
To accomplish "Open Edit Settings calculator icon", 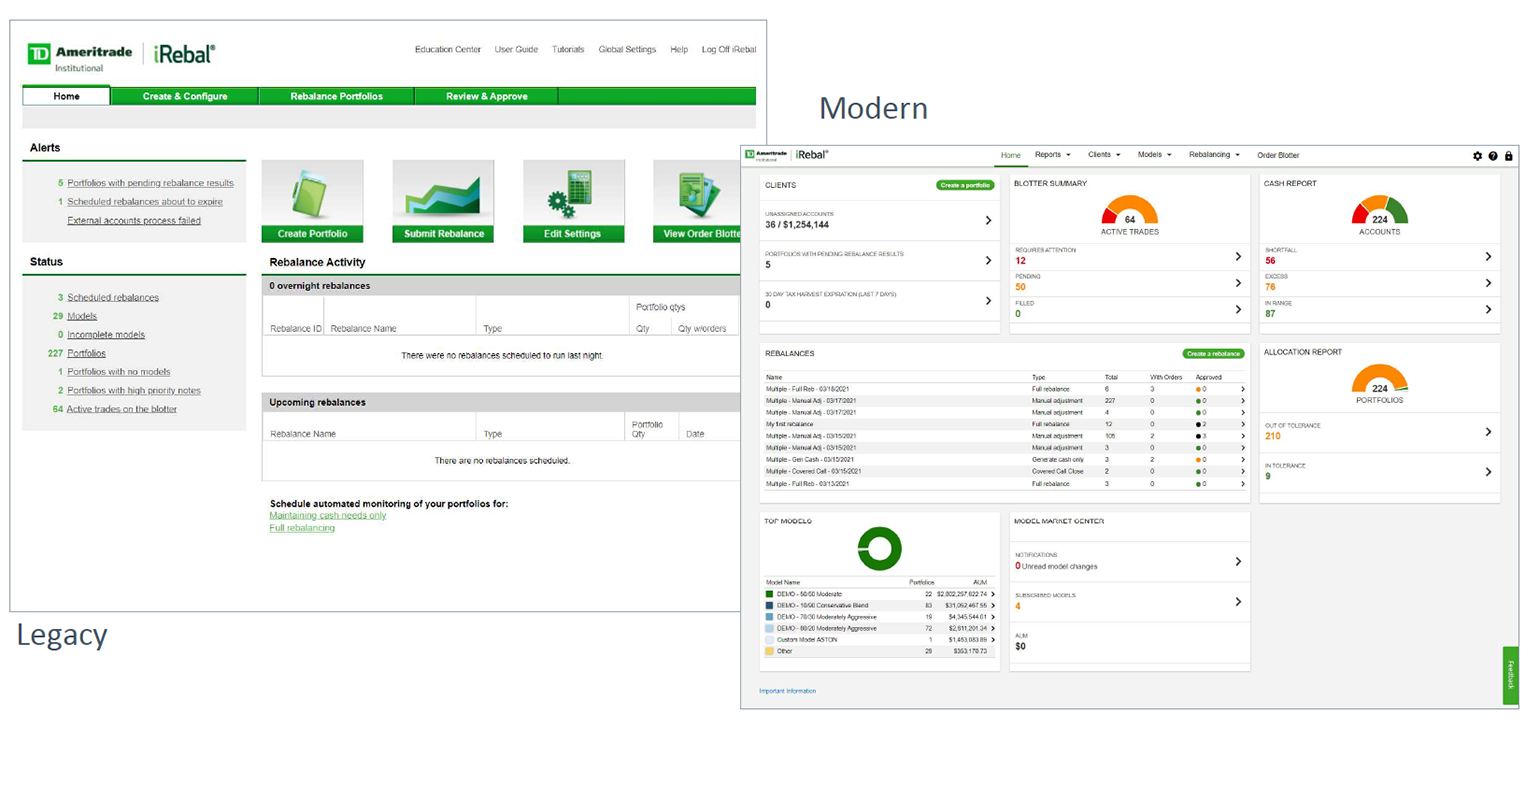I will tap(573, 192).
